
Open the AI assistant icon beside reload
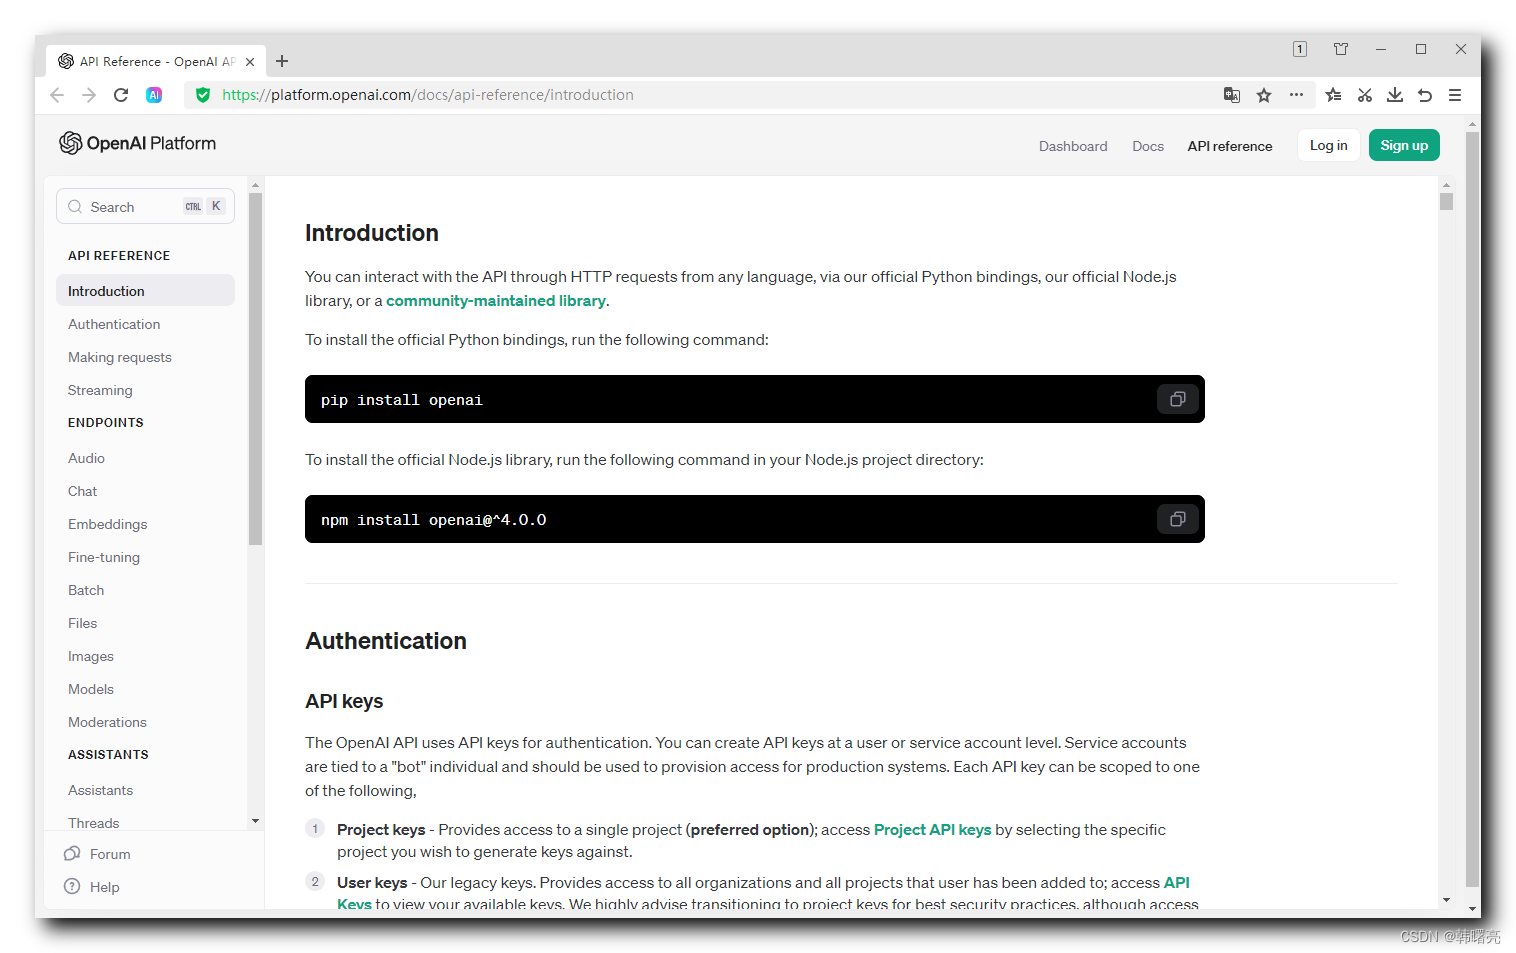(154, 95)
